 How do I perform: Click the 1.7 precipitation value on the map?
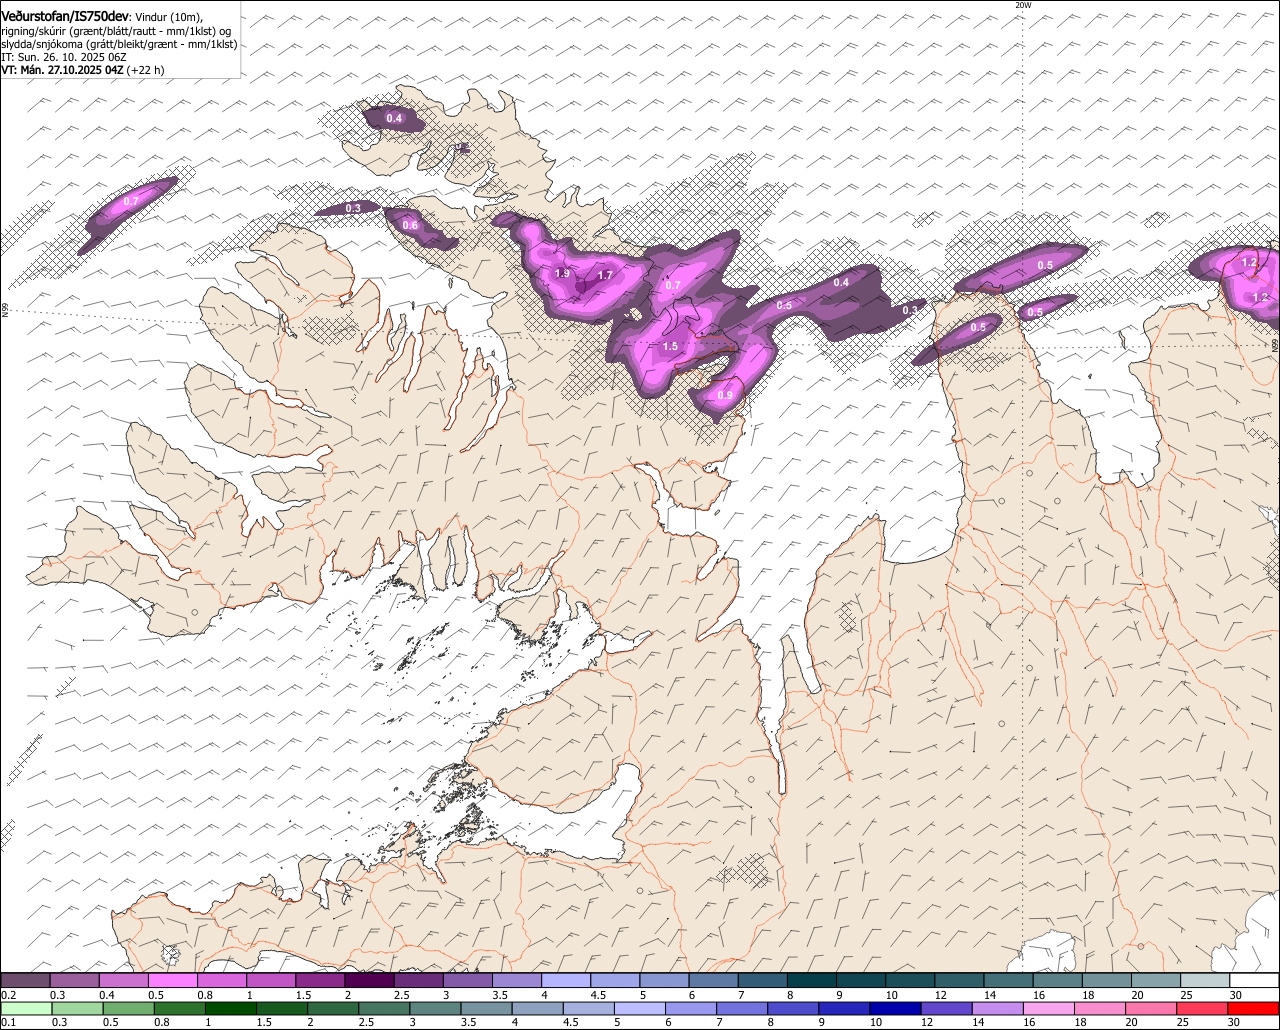point(605,275)
